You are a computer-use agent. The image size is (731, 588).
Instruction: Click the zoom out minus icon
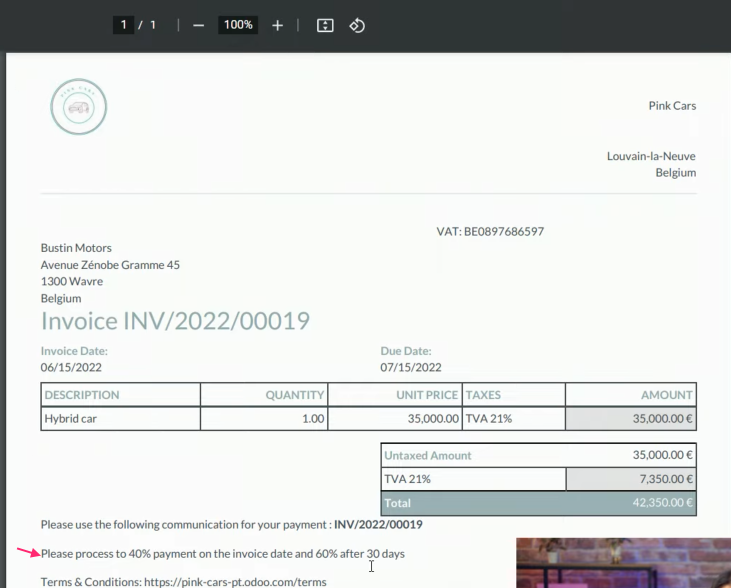[199, 26]
